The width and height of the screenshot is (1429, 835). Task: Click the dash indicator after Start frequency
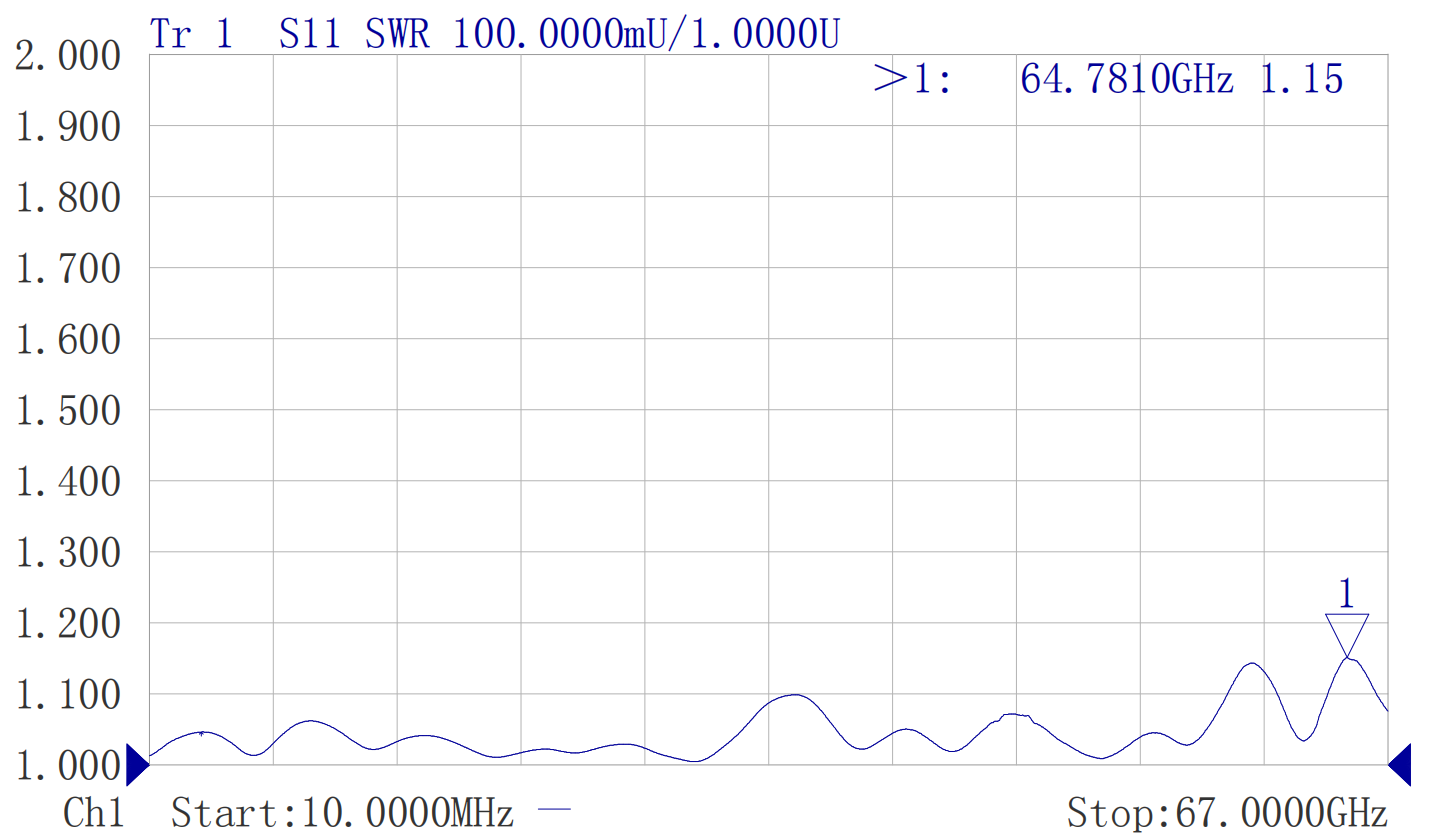[x=555, y=809]
